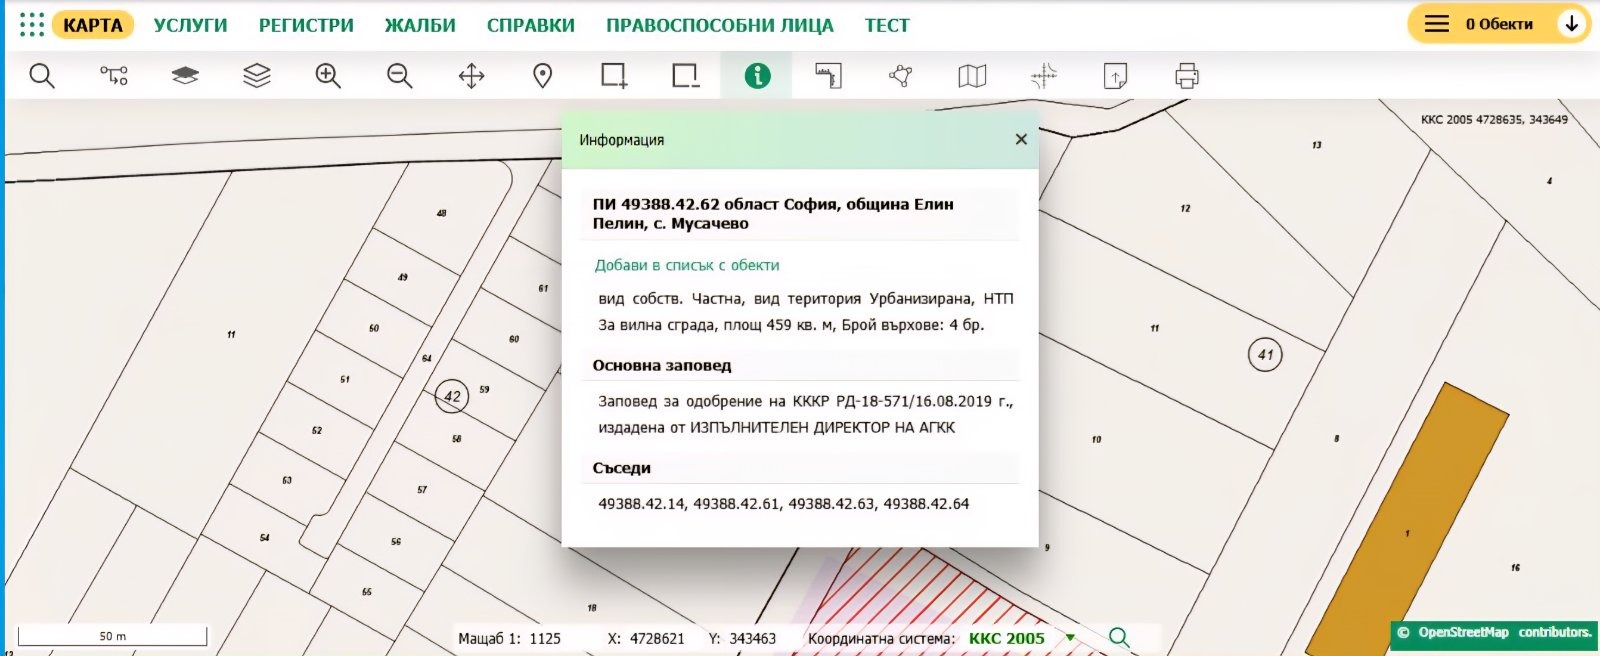This screenshot has height=656, width=1600.
Task: Click the print map icon
Action: (1187, 76)
